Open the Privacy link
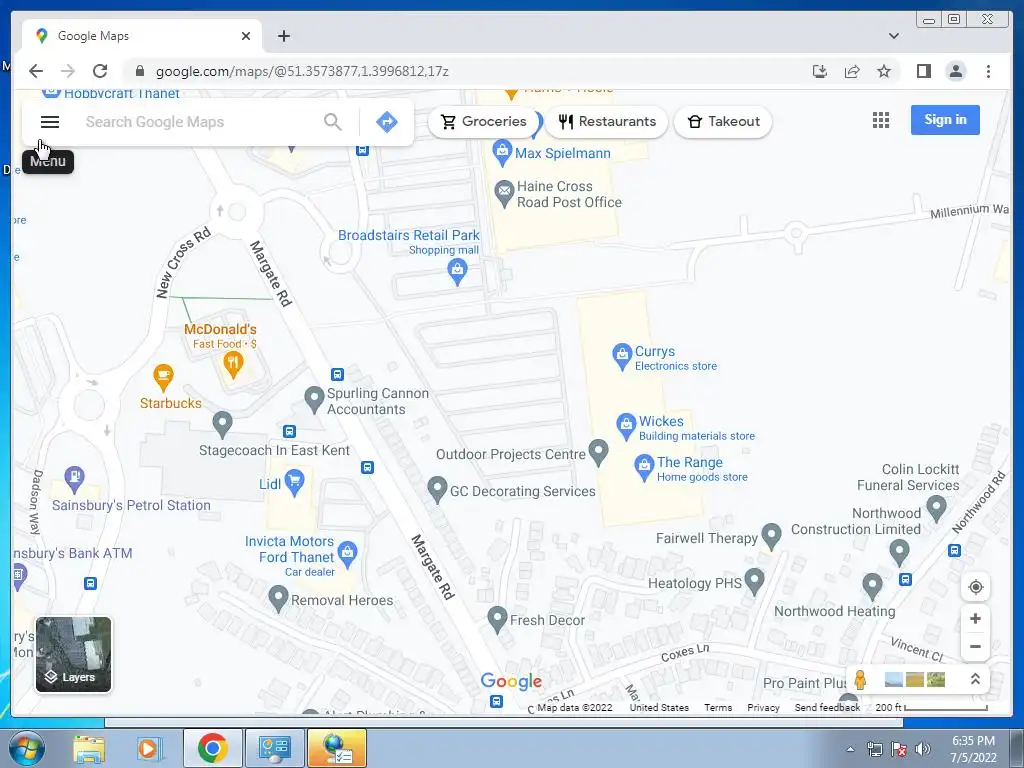The width and height of the screenshot is (1024, 768). [763, 707]
